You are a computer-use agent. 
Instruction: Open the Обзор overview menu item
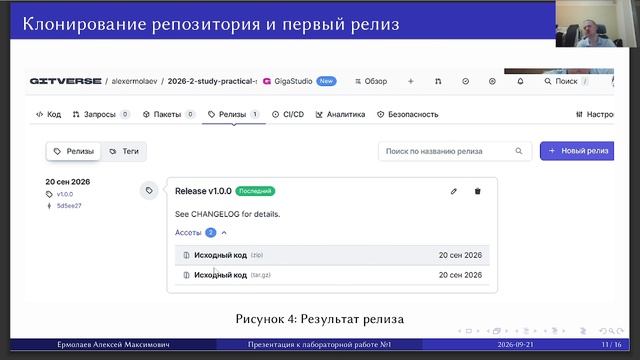click(371, 81)
